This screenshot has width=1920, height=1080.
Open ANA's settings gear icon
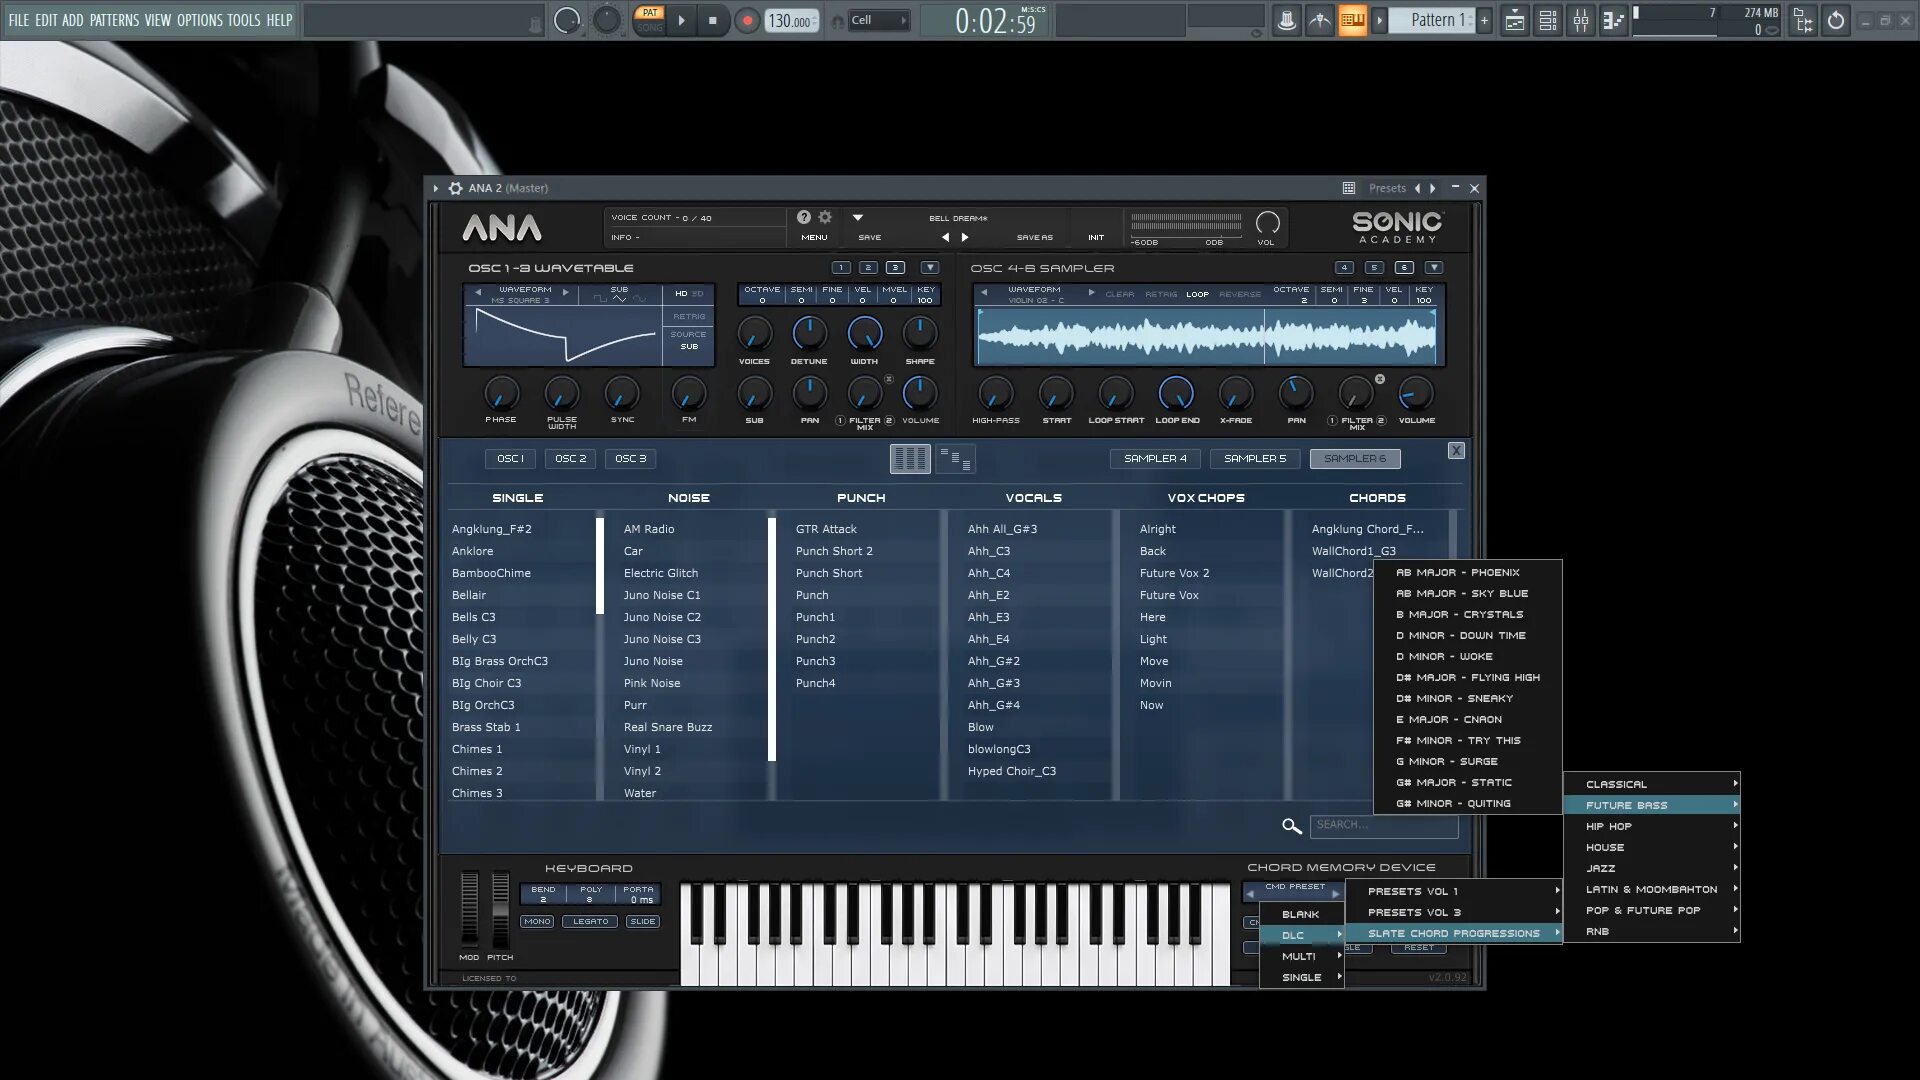pyautogui.click(x=824, y=216)
